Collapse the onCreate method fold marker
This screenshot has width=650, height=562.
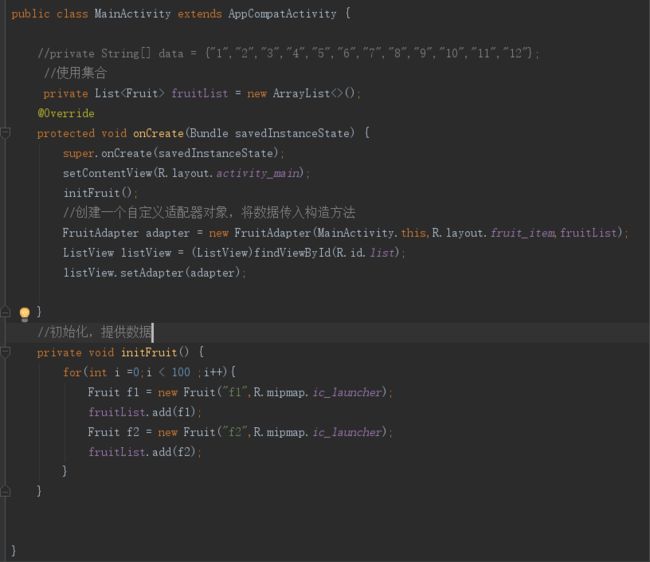click(5, 133)
